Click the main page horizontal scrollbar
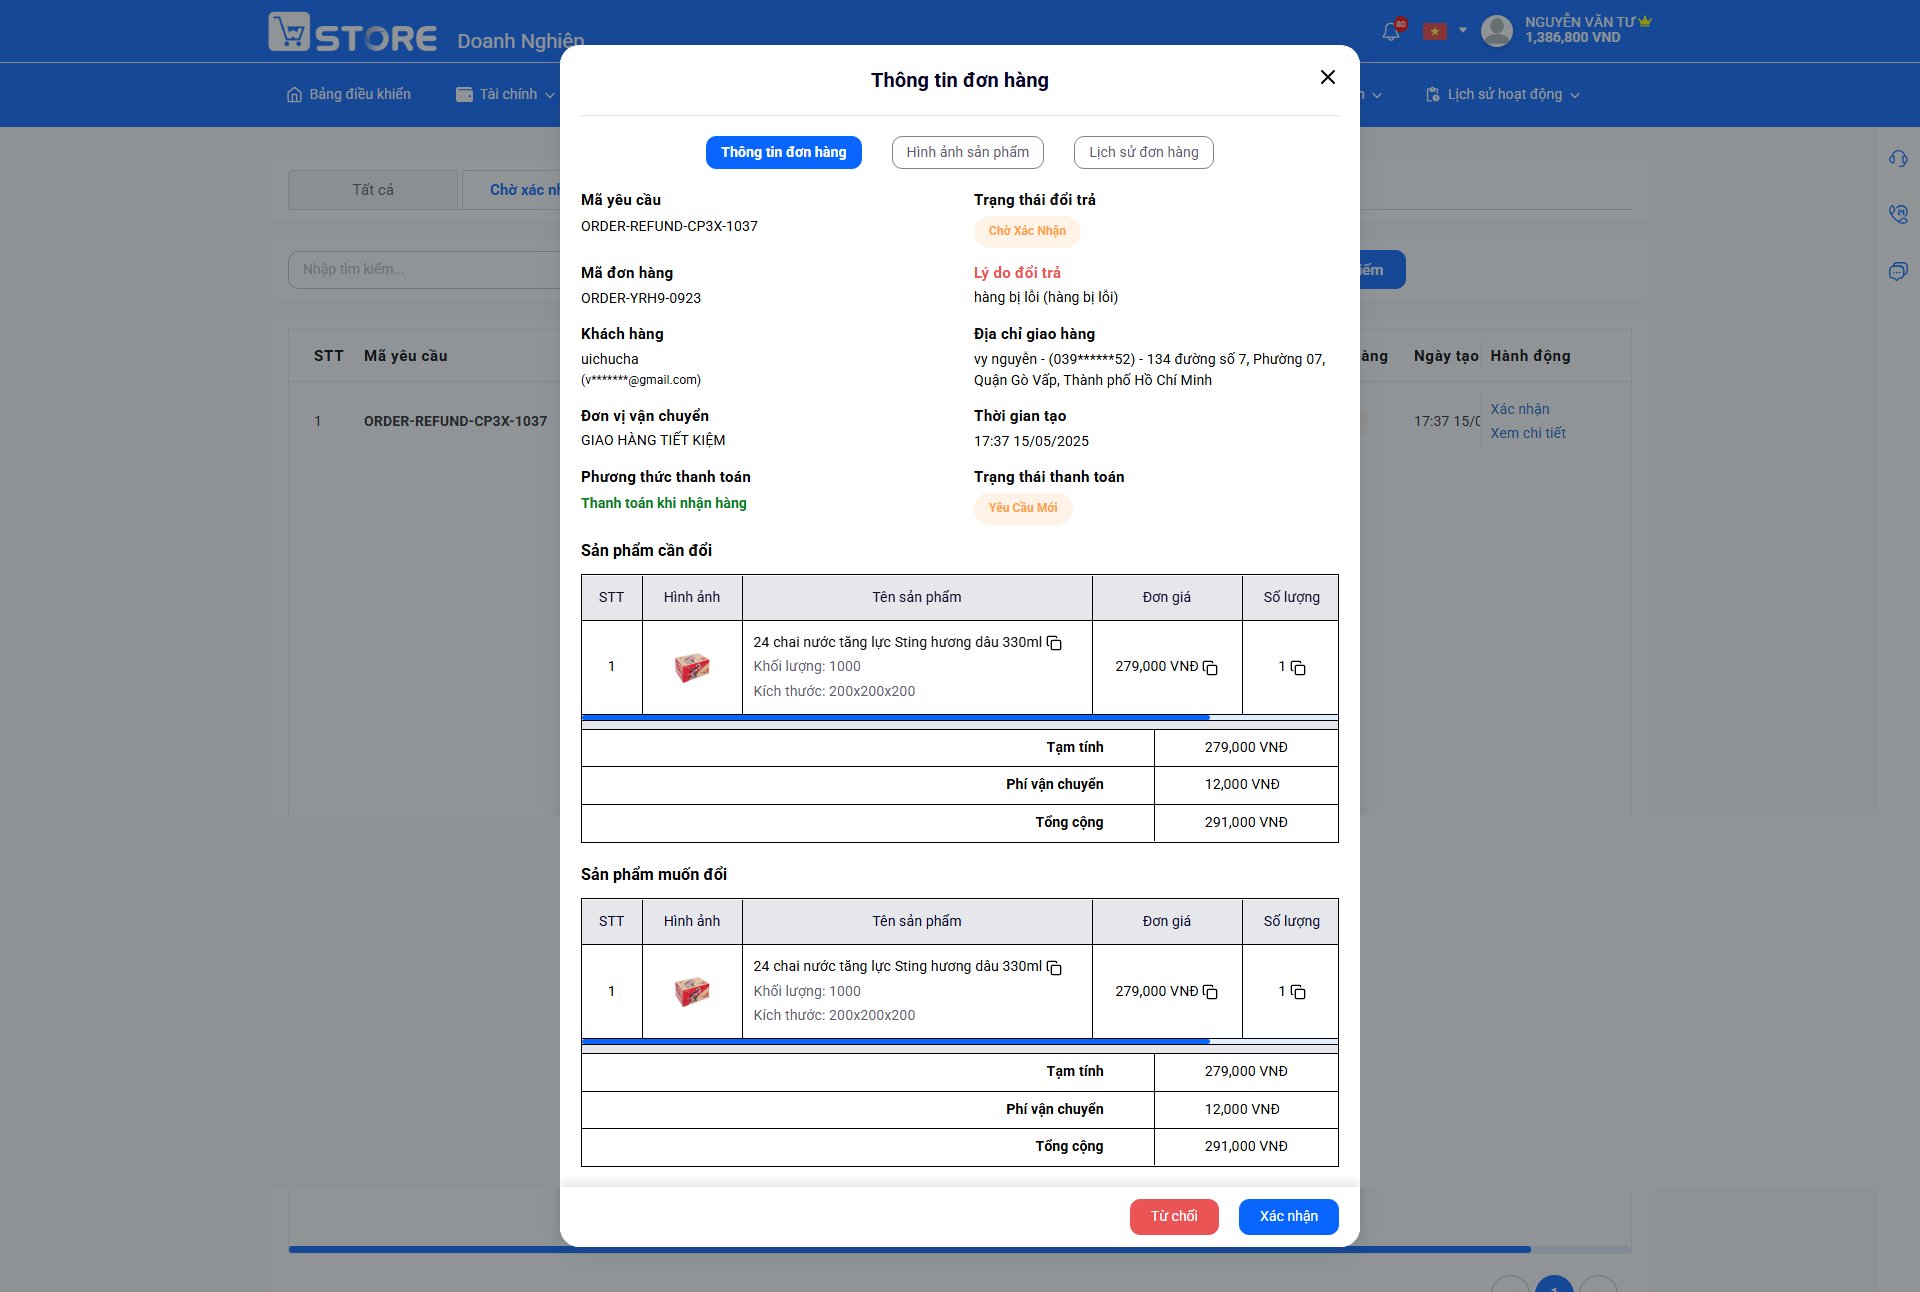The width and height of the screenshot is (1920, 1292). [910, 1249]
